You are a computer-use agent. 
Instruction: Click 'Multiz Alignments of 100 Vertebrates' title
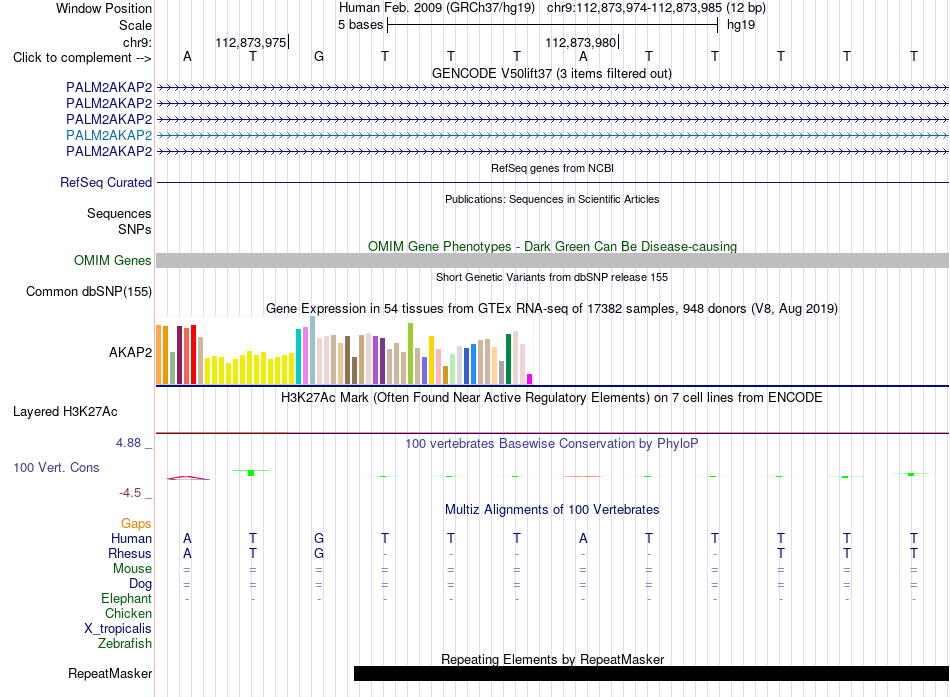point(552,510)
